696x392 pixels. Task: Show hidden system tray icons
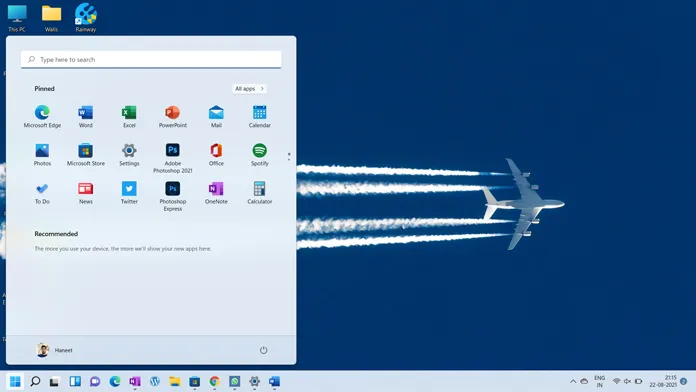(573, 381)
